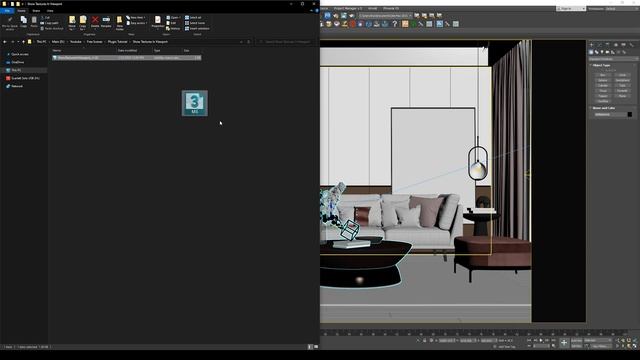Image resolution: width=640 pixels, height=360 pixels.
Task: Click the red Delete icon in ribbon
Action: 95,20
